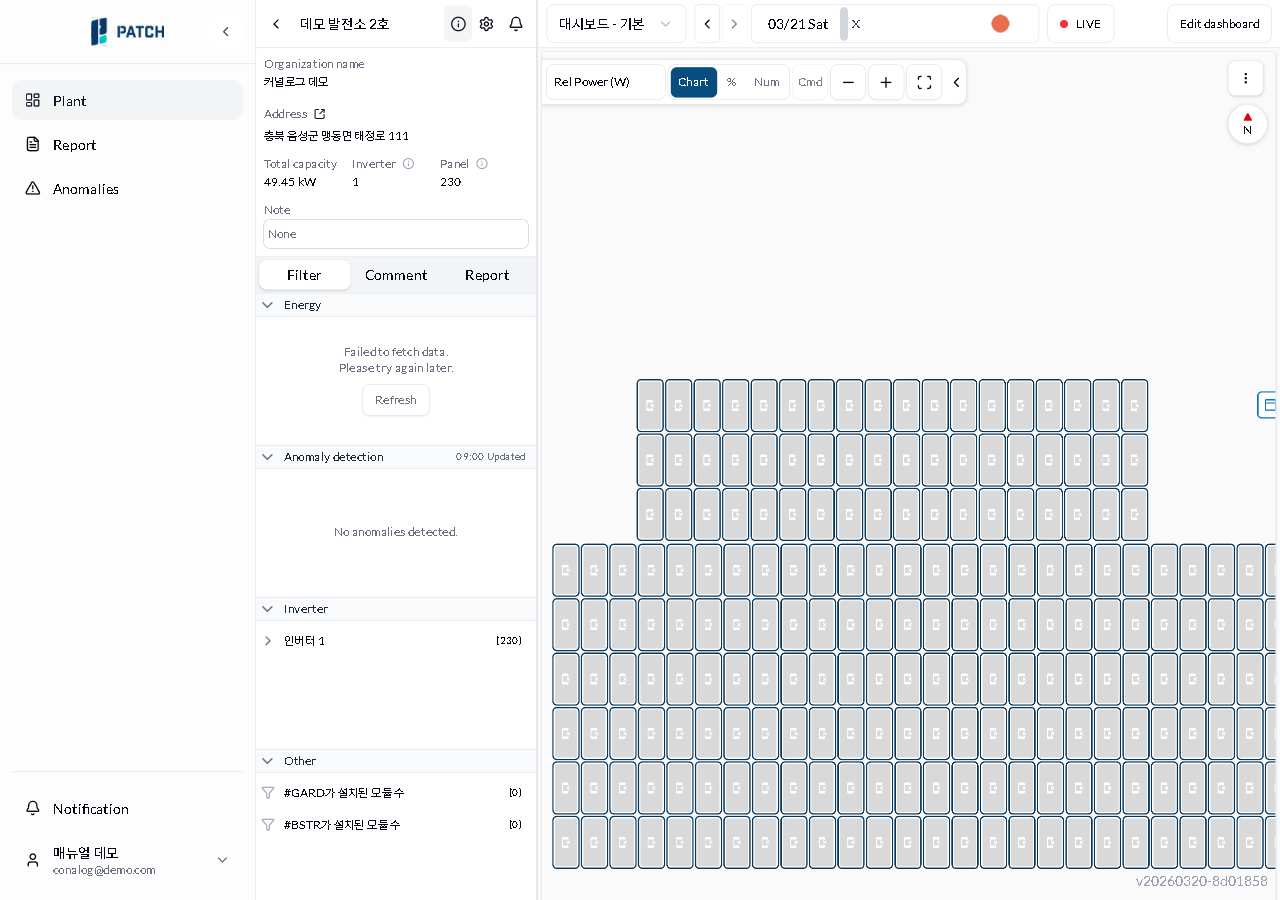
Task: Click the Refresh button
Action: click(396, 400)
